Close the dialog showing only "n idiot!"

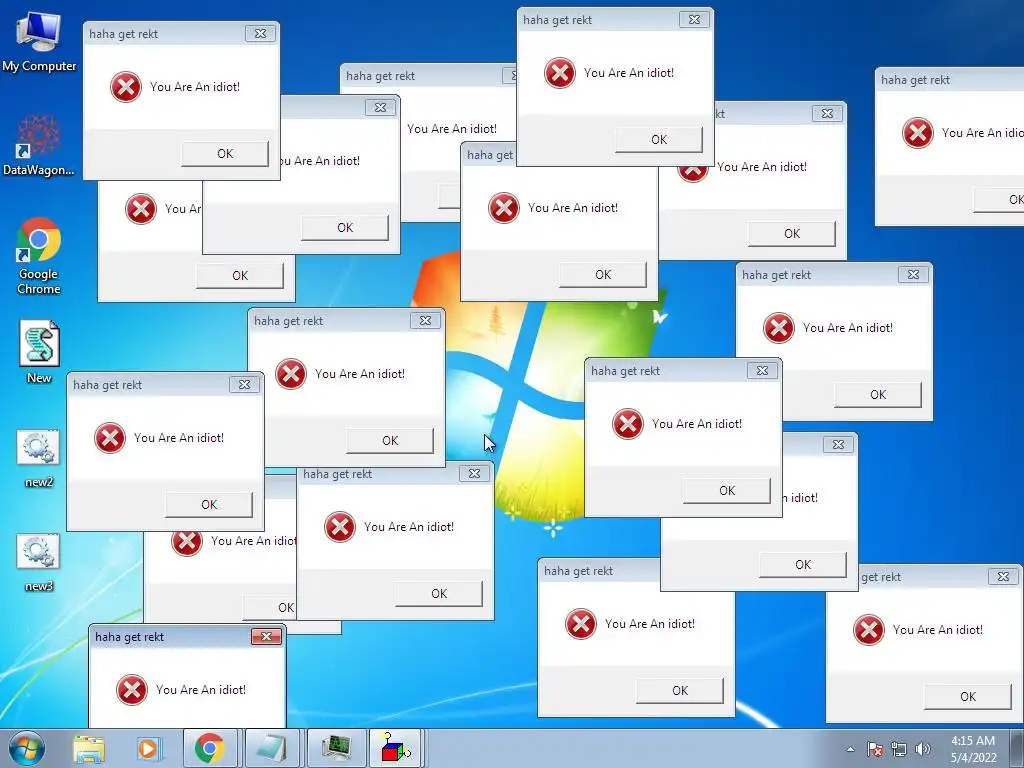(x=838, y=445)
